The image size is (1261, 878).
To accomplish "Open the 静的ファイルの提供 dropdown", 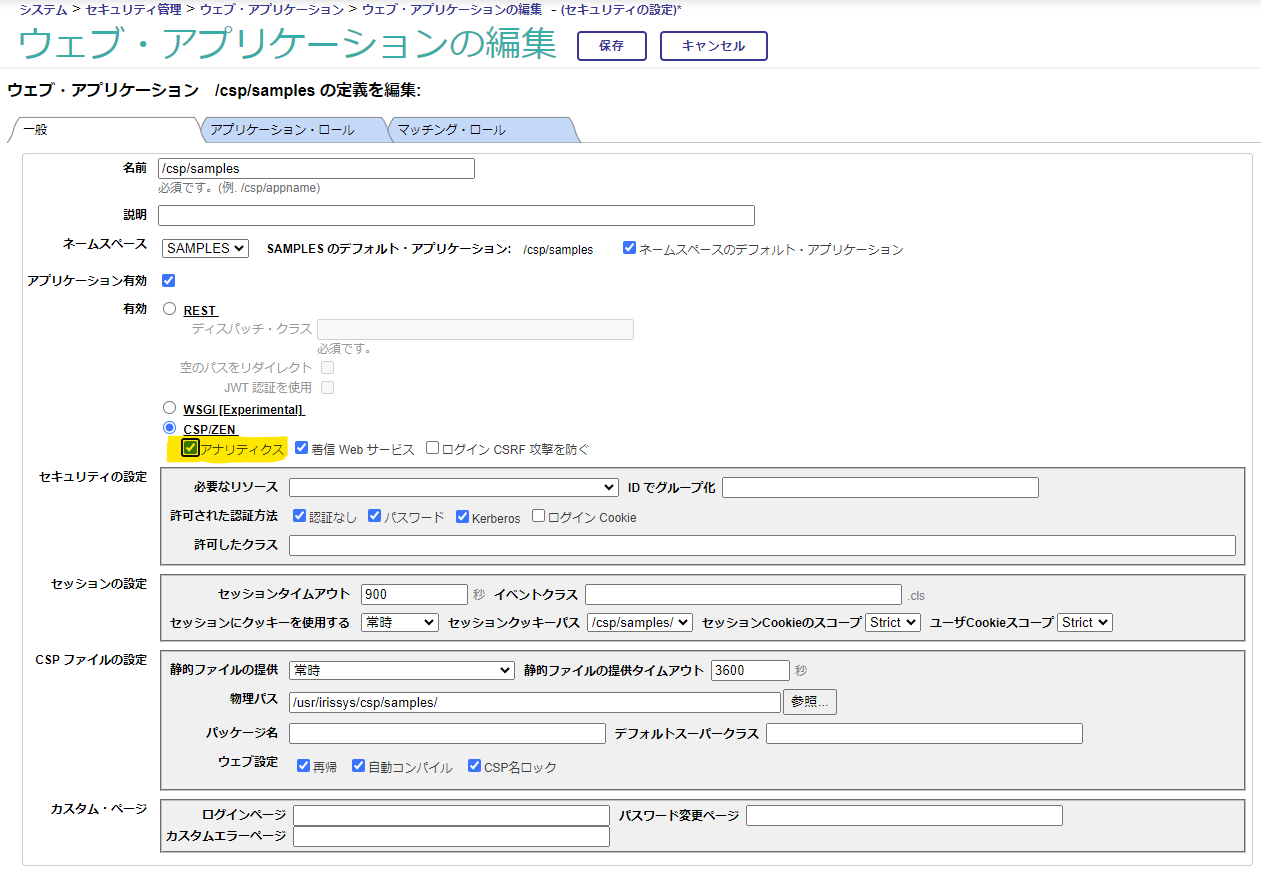I will click(x=401, y=670).
